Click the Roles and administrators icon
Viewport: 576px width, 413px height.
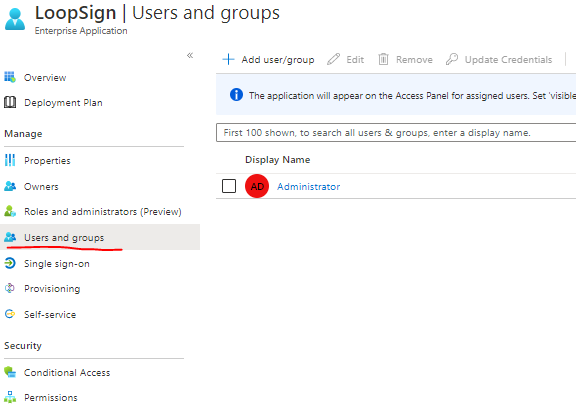pyautogui.click(x=10, y=211)
